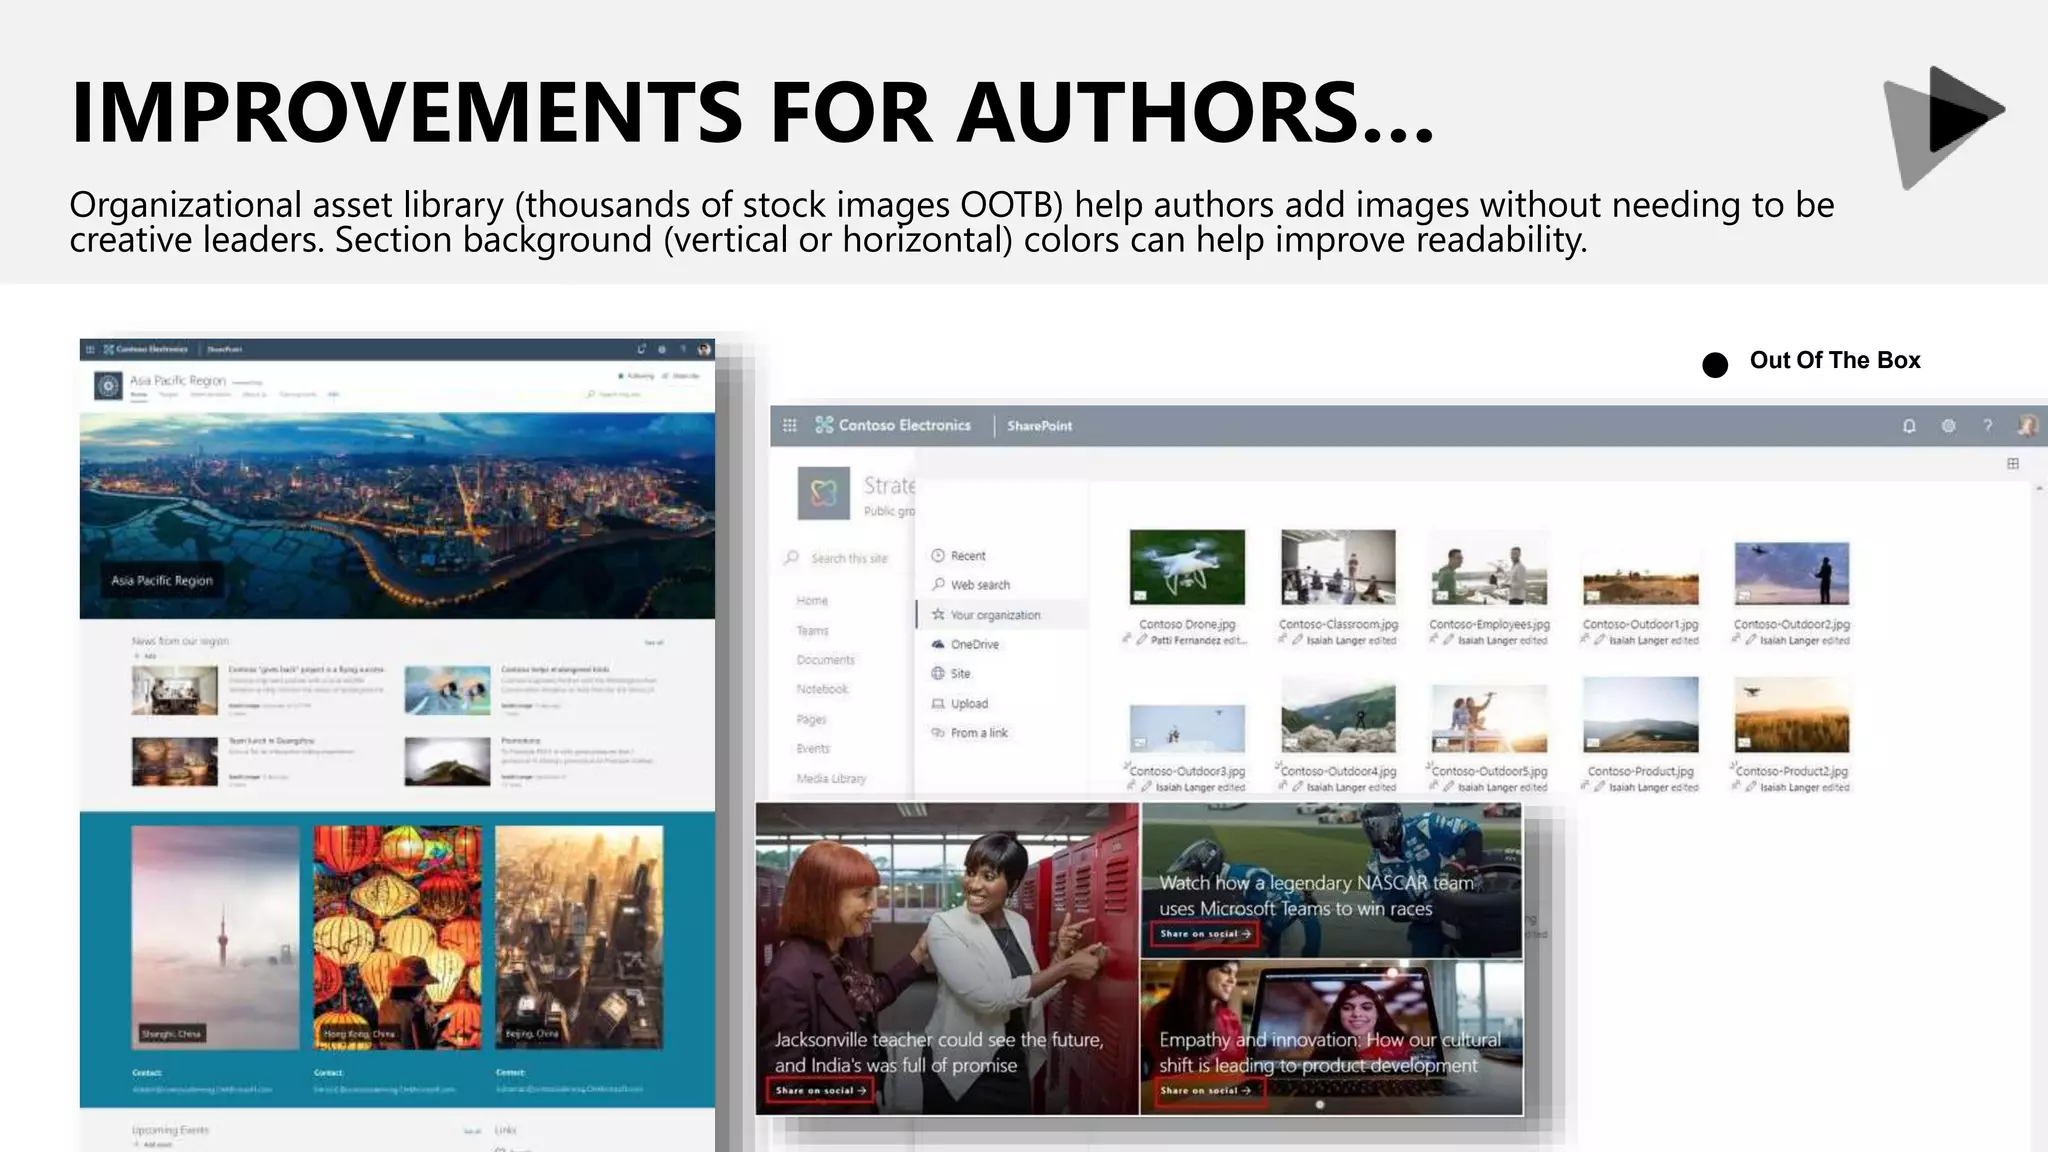Select the Contoso-Product2.jpg thumbnail
The width and height of the screenshot is (2048, 1152).
1791,715
